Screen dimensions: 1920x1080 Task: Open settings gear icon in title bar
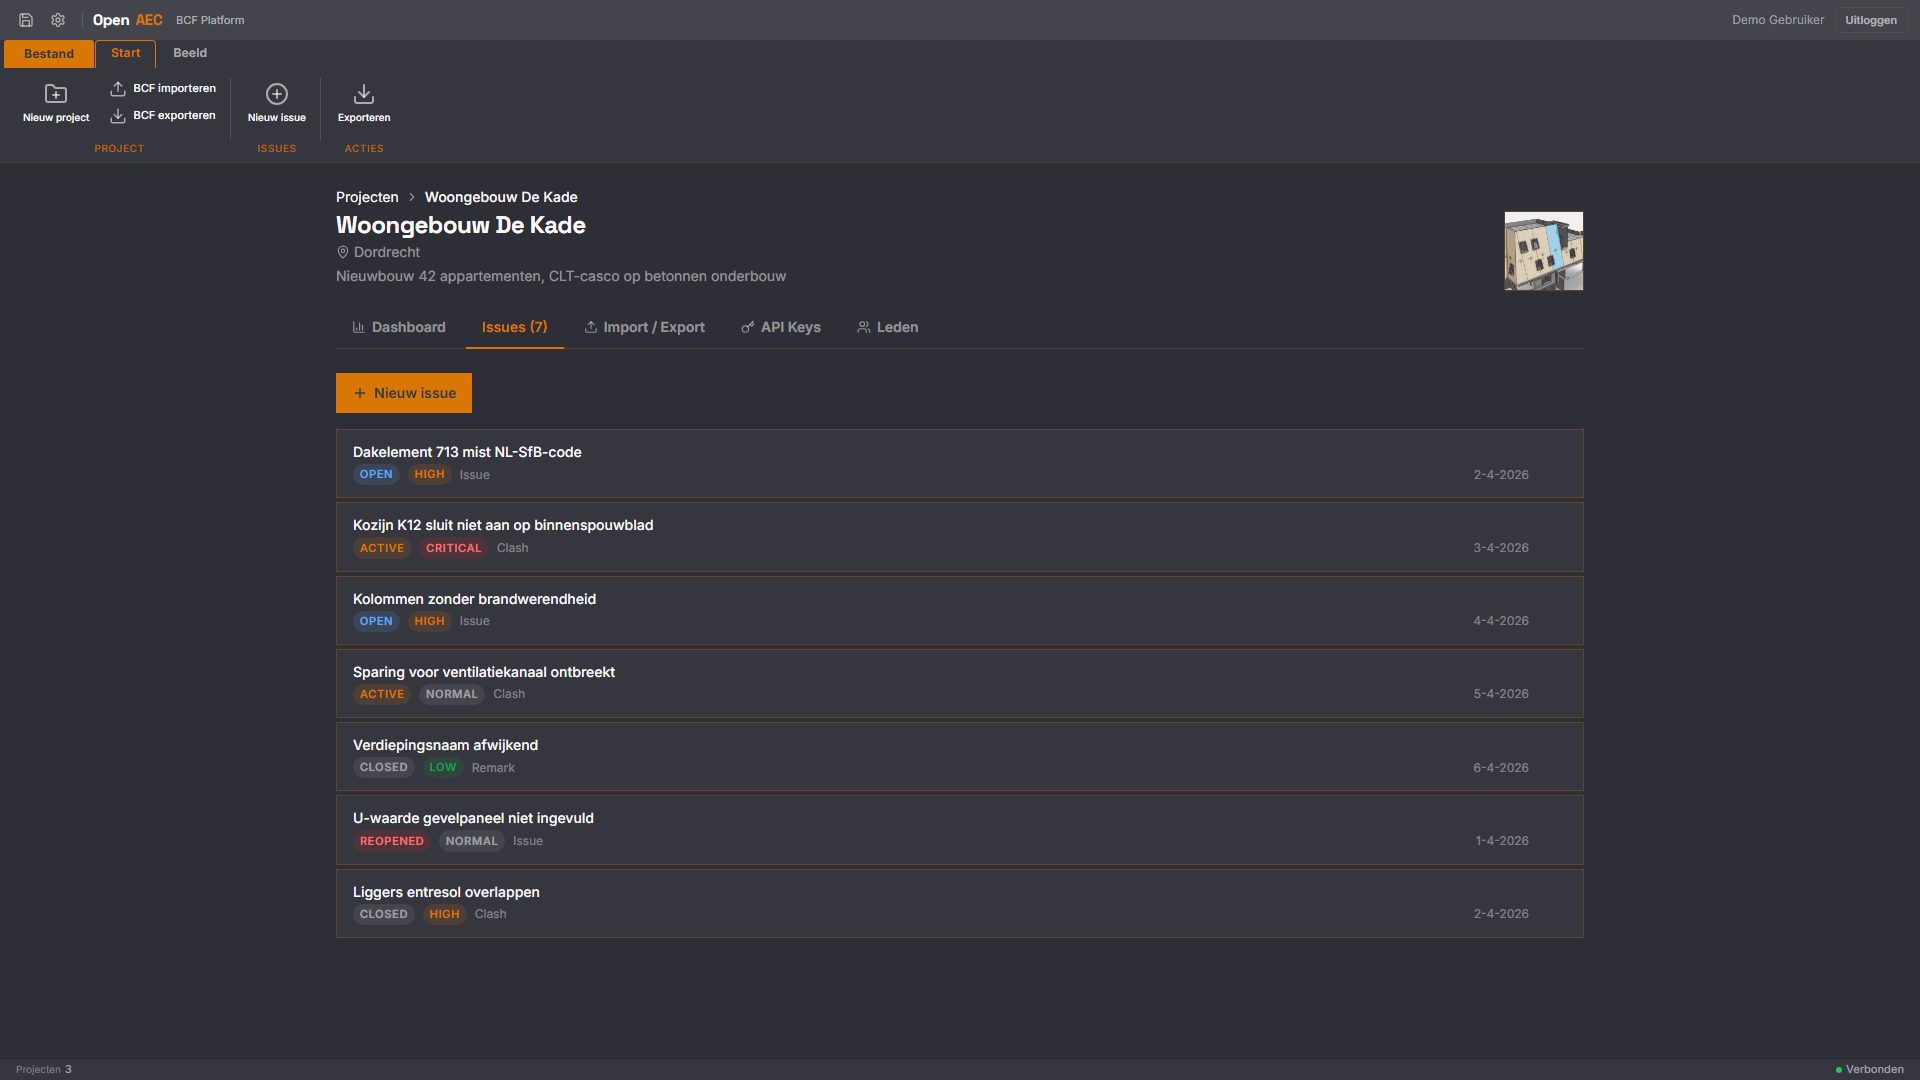[58, 20]
